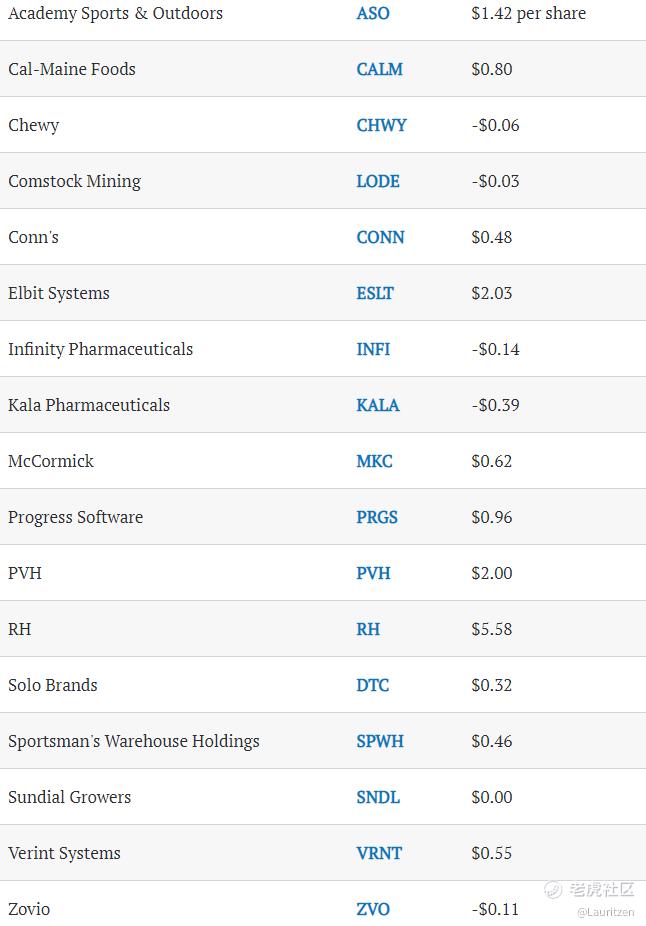Open the PRGS ticker link
The image size is (646, 926).
[377, 517]
